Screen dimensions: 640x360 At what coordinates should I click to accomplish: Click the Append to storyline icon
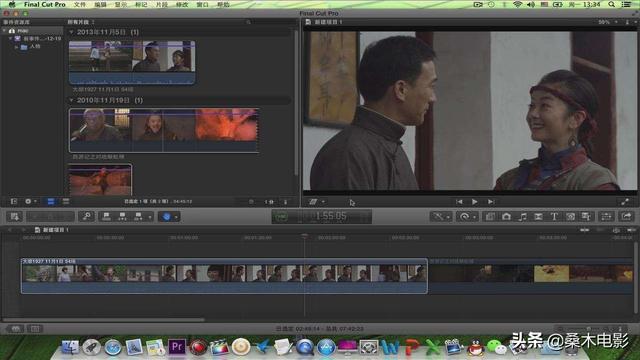coord(138,216)
